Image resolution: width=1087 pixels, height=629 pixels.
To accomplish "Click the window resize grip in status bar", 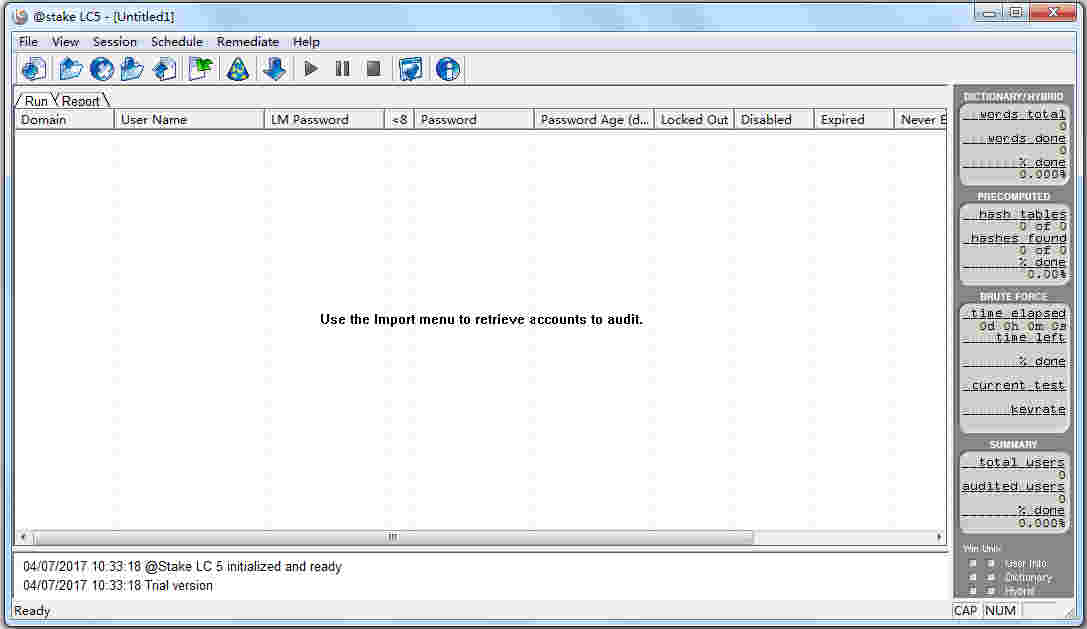I will (x=1070, y=612).
